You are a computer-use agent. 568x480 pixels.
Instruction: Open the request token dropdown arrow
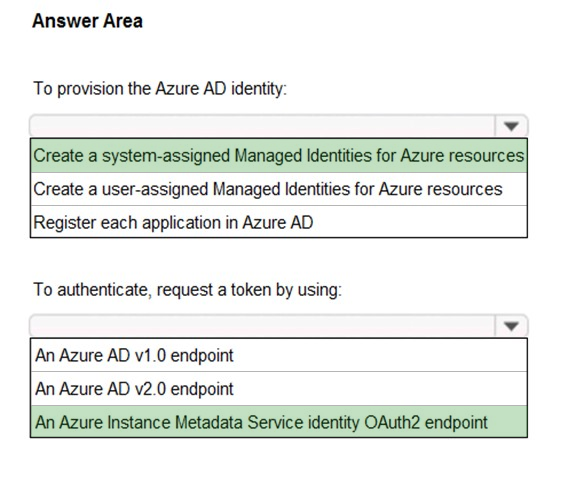point(511,326)
